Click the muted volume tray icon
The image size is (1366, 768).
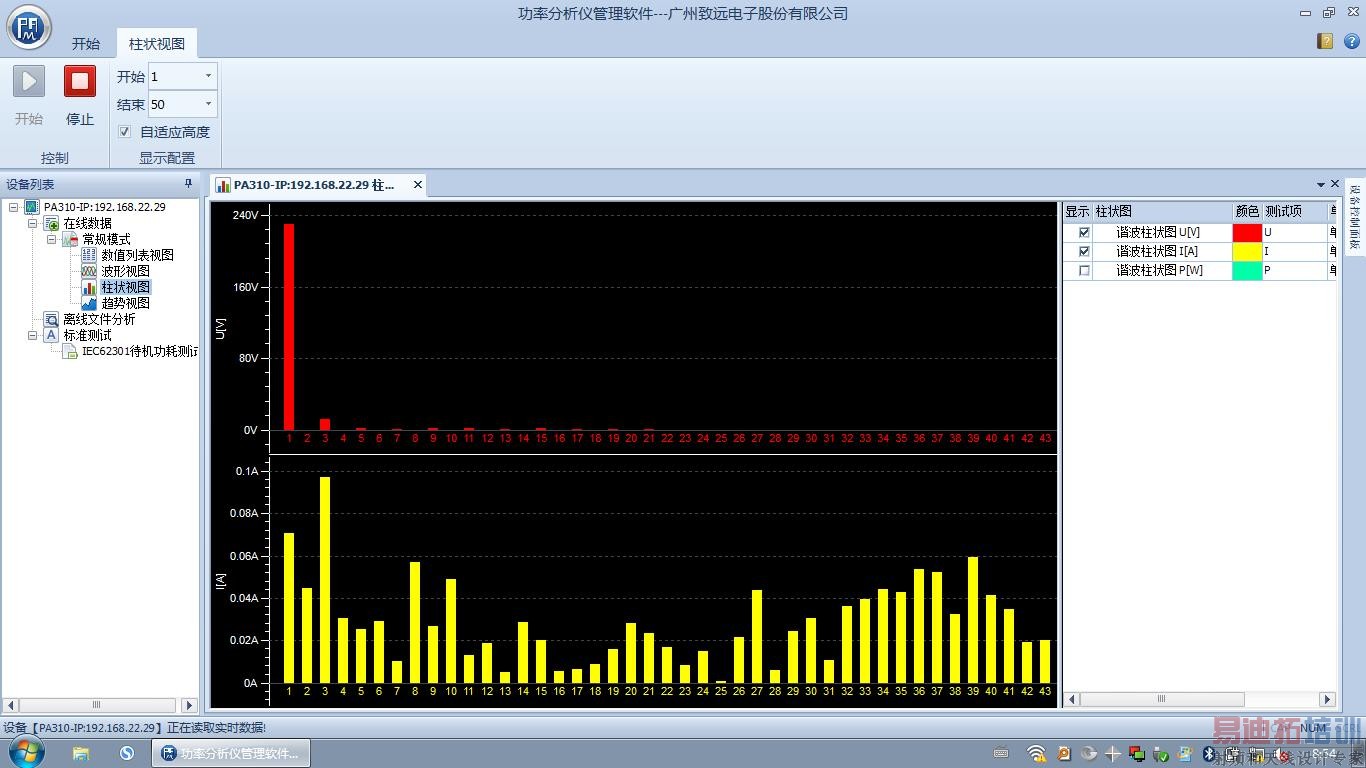coord(1282,753)
